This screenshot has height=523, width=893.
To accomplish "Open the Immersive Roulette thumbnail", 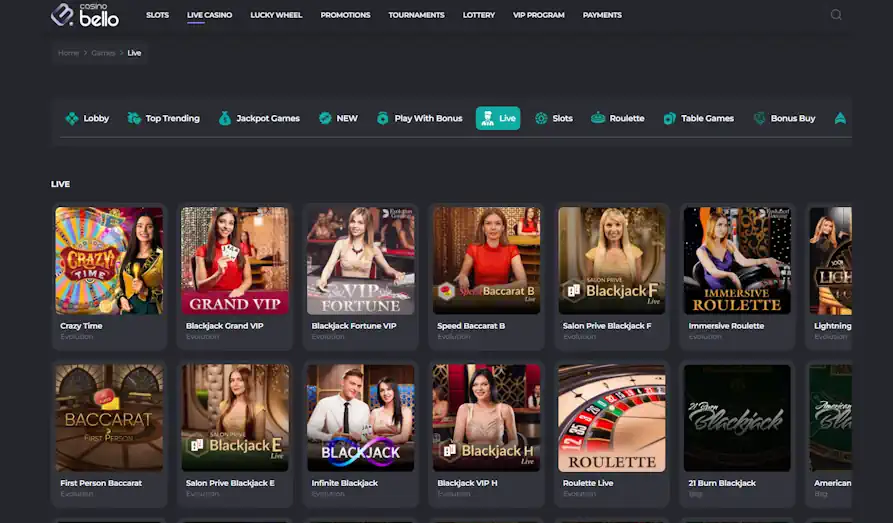I will coord(737,260).
